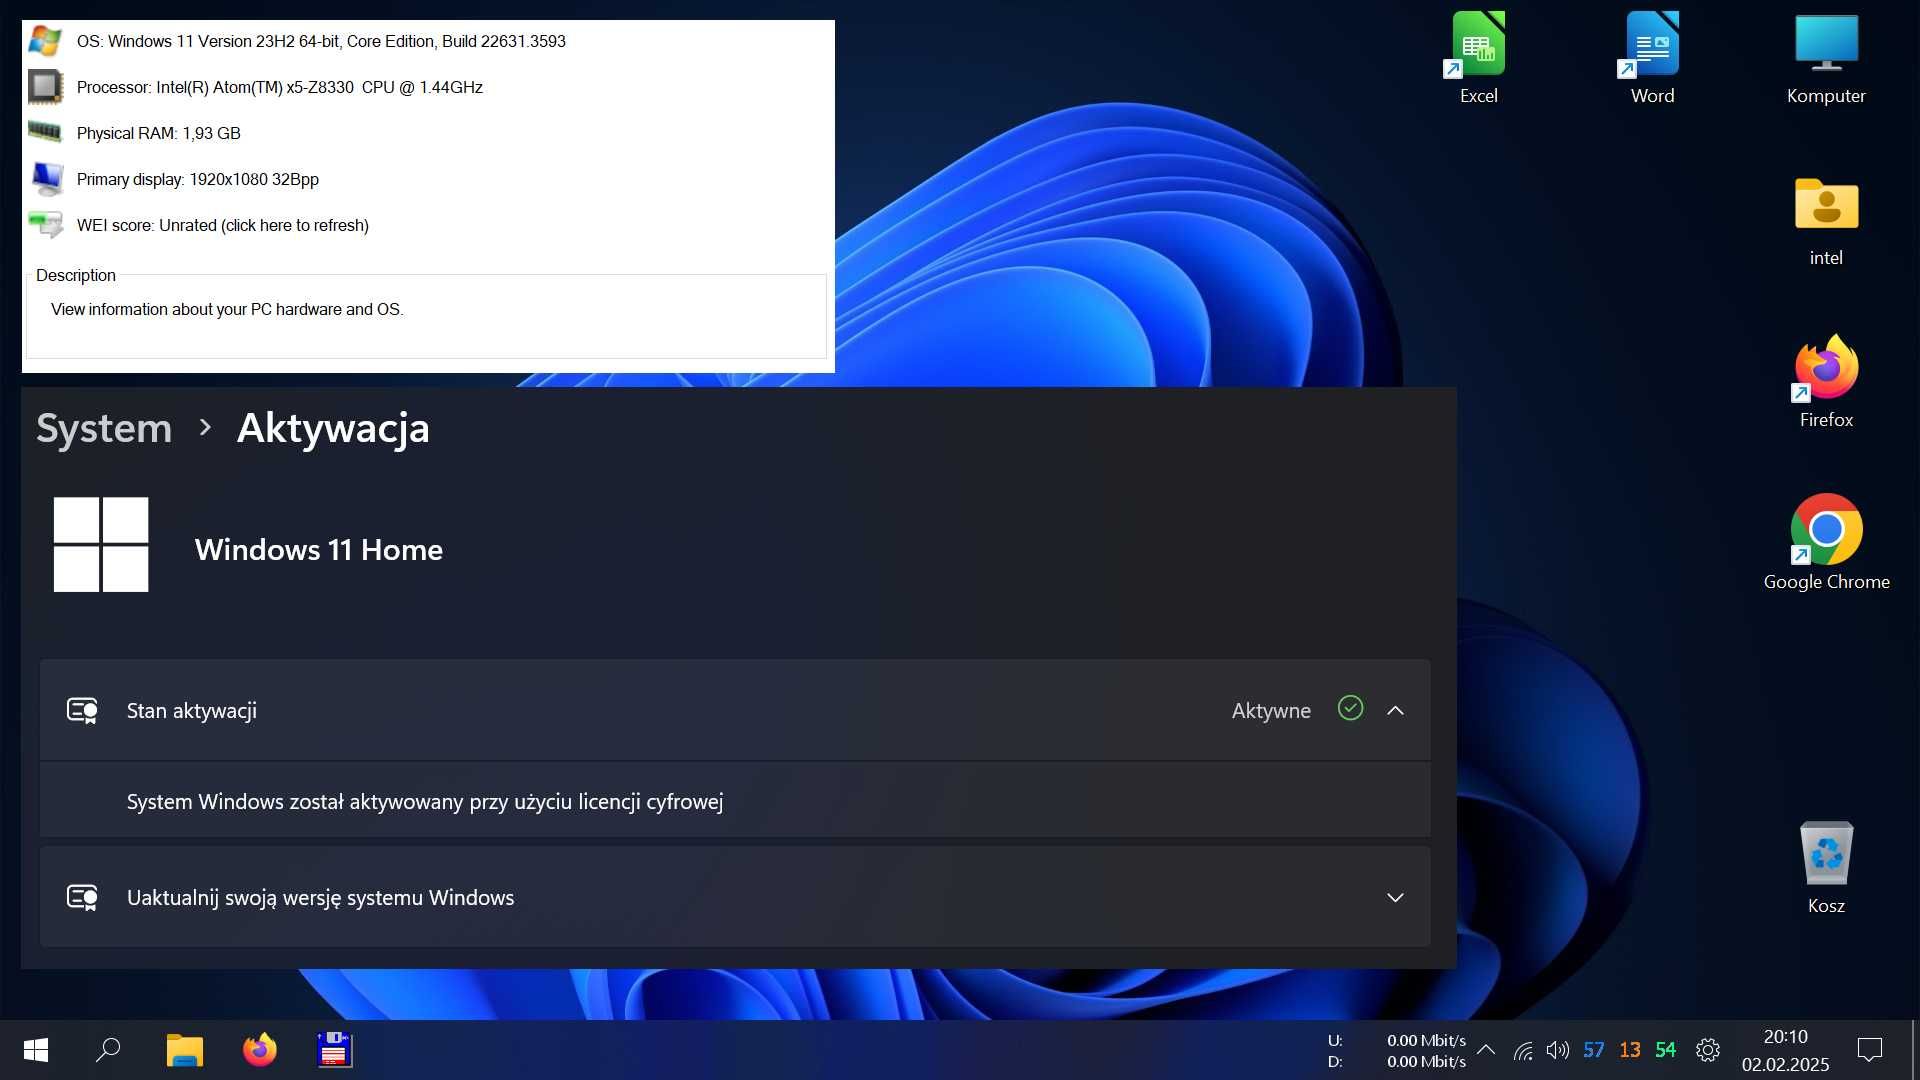Select the digital license activation message
This screenshot has height=1080, width=1920.
click(425, 801)
